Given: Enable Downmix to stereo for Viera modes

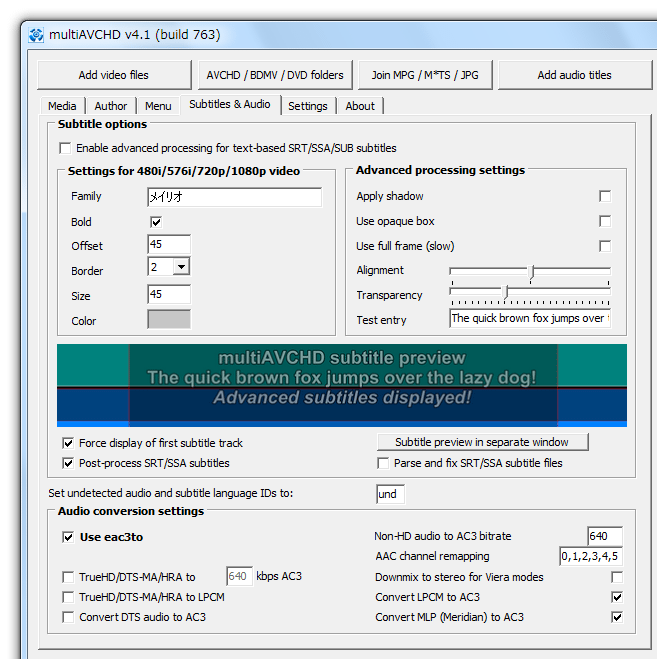Looking at the screenshot, I should tap(617, 577).
